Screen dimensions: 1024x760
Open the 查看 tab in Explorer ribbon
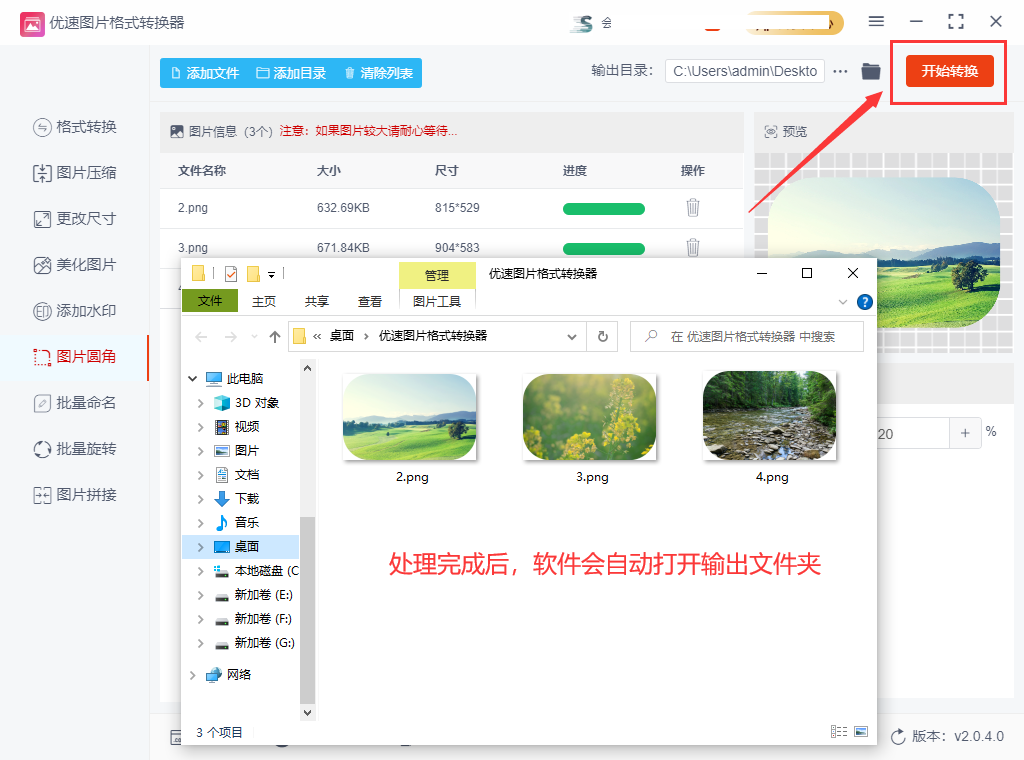tap(370, 302)
